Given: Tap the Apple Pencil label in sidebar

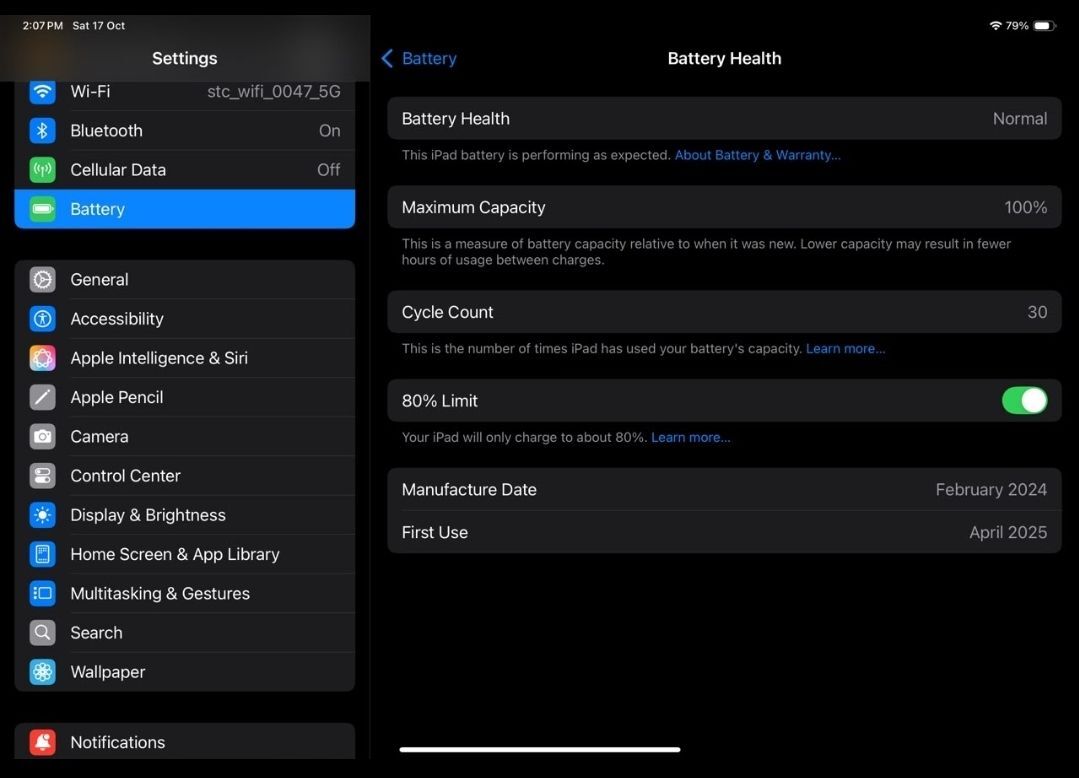Looking at the screenshot, I should point(117,398).
